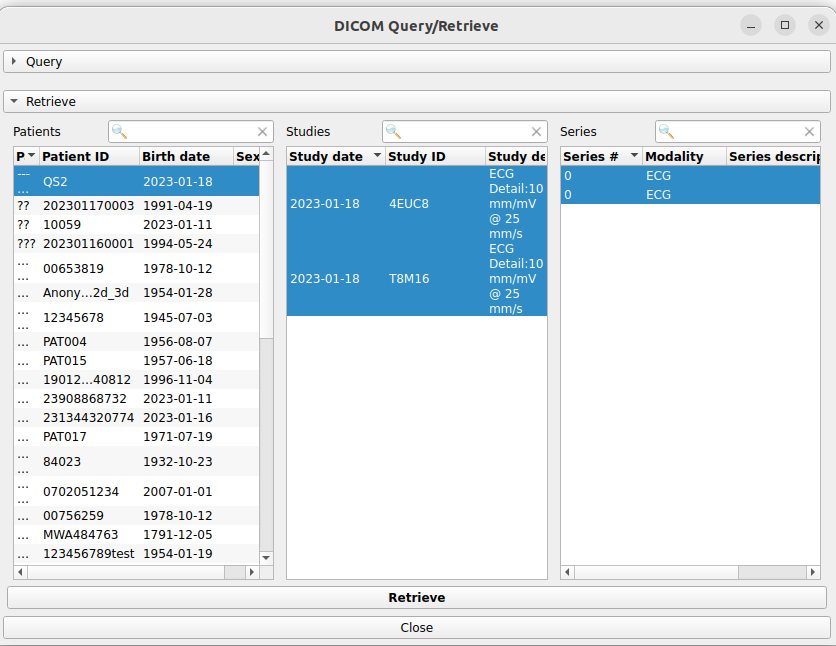Viewport: 836px width, 646px height.
Task: Click the magnifier icon in Patients search
Action: [x=120, y=132]
